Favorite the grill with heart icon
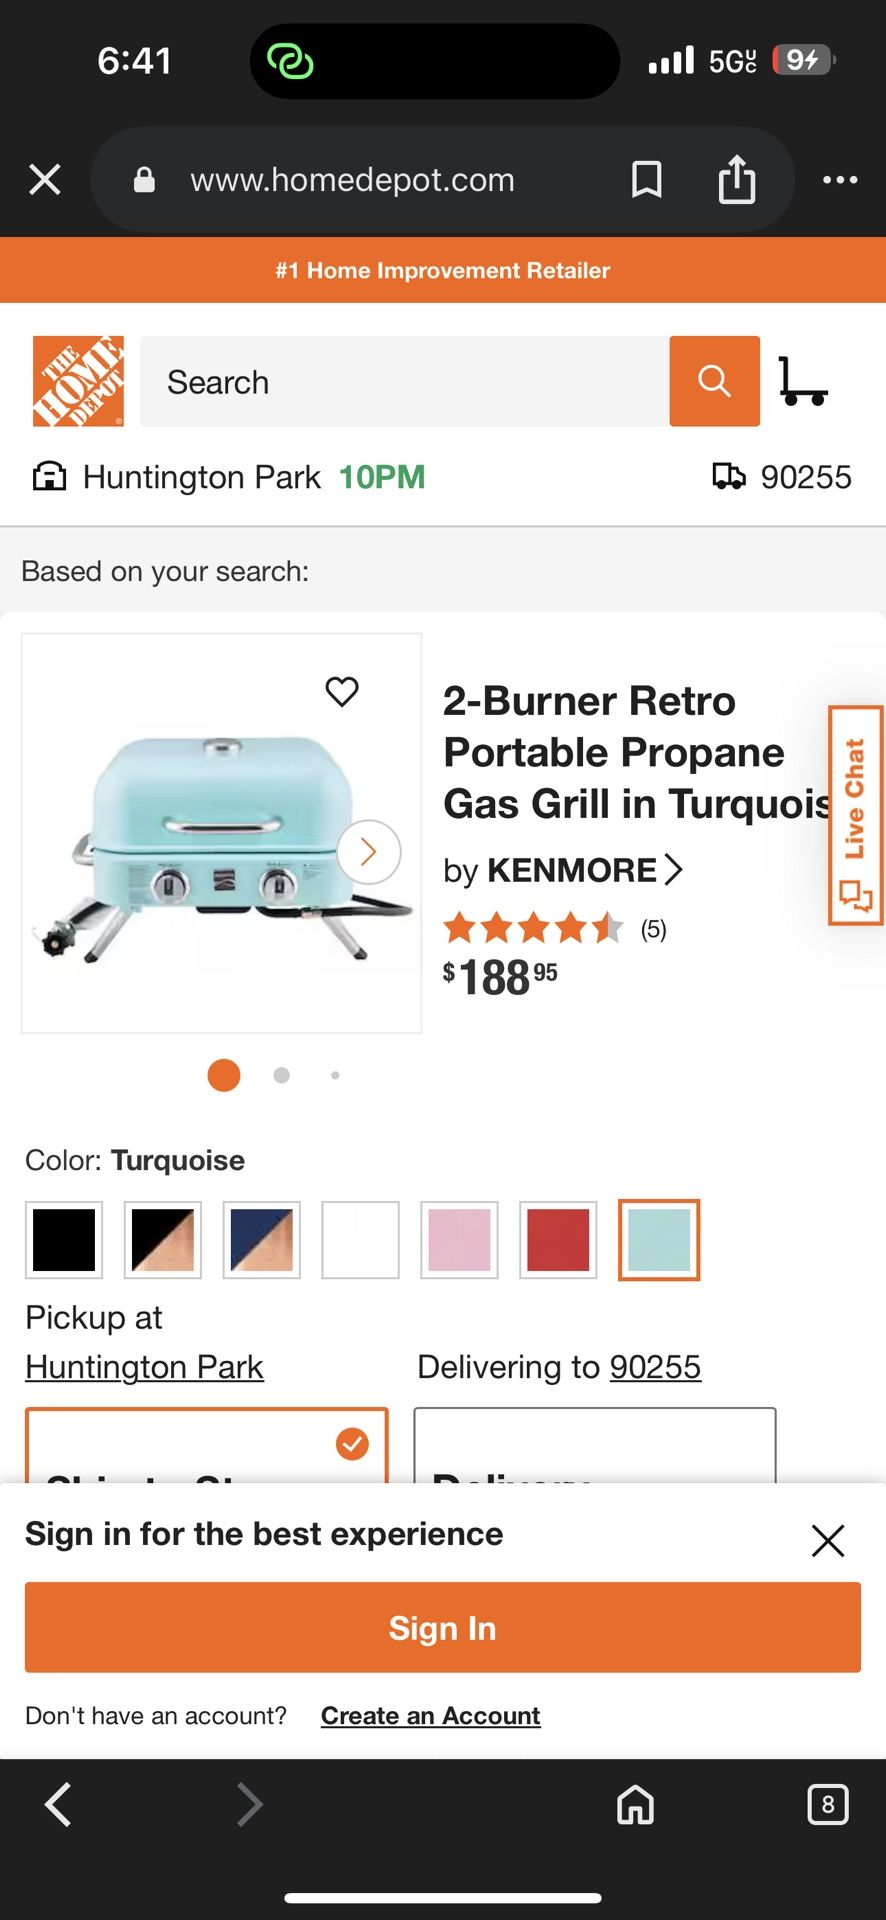The width and height of the screenshot is (886, 1920). pyautogui.click(x=342, y=691)
